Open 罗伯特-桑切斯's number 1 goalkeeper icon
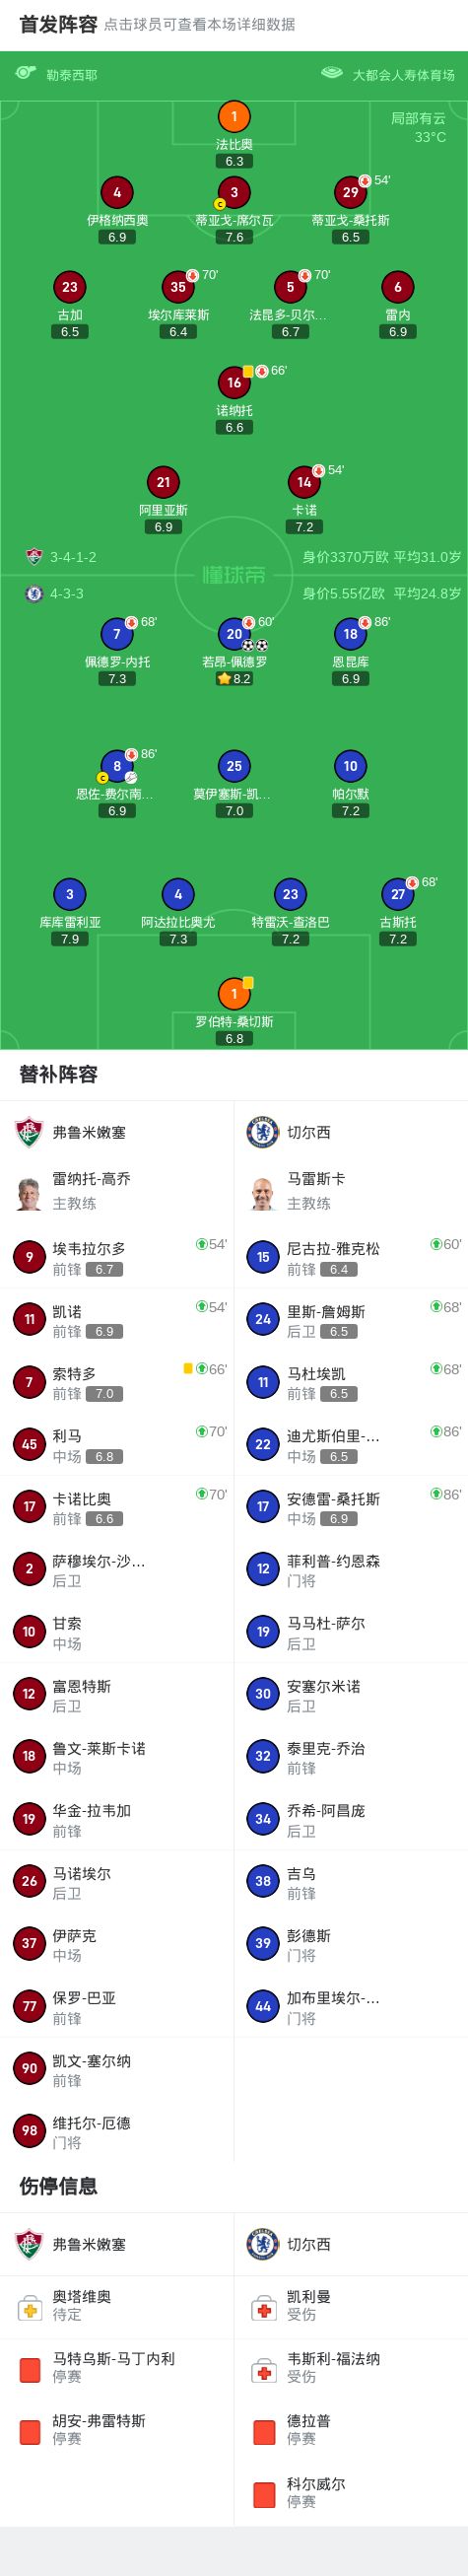468x2576 pixels. point(234,994)
